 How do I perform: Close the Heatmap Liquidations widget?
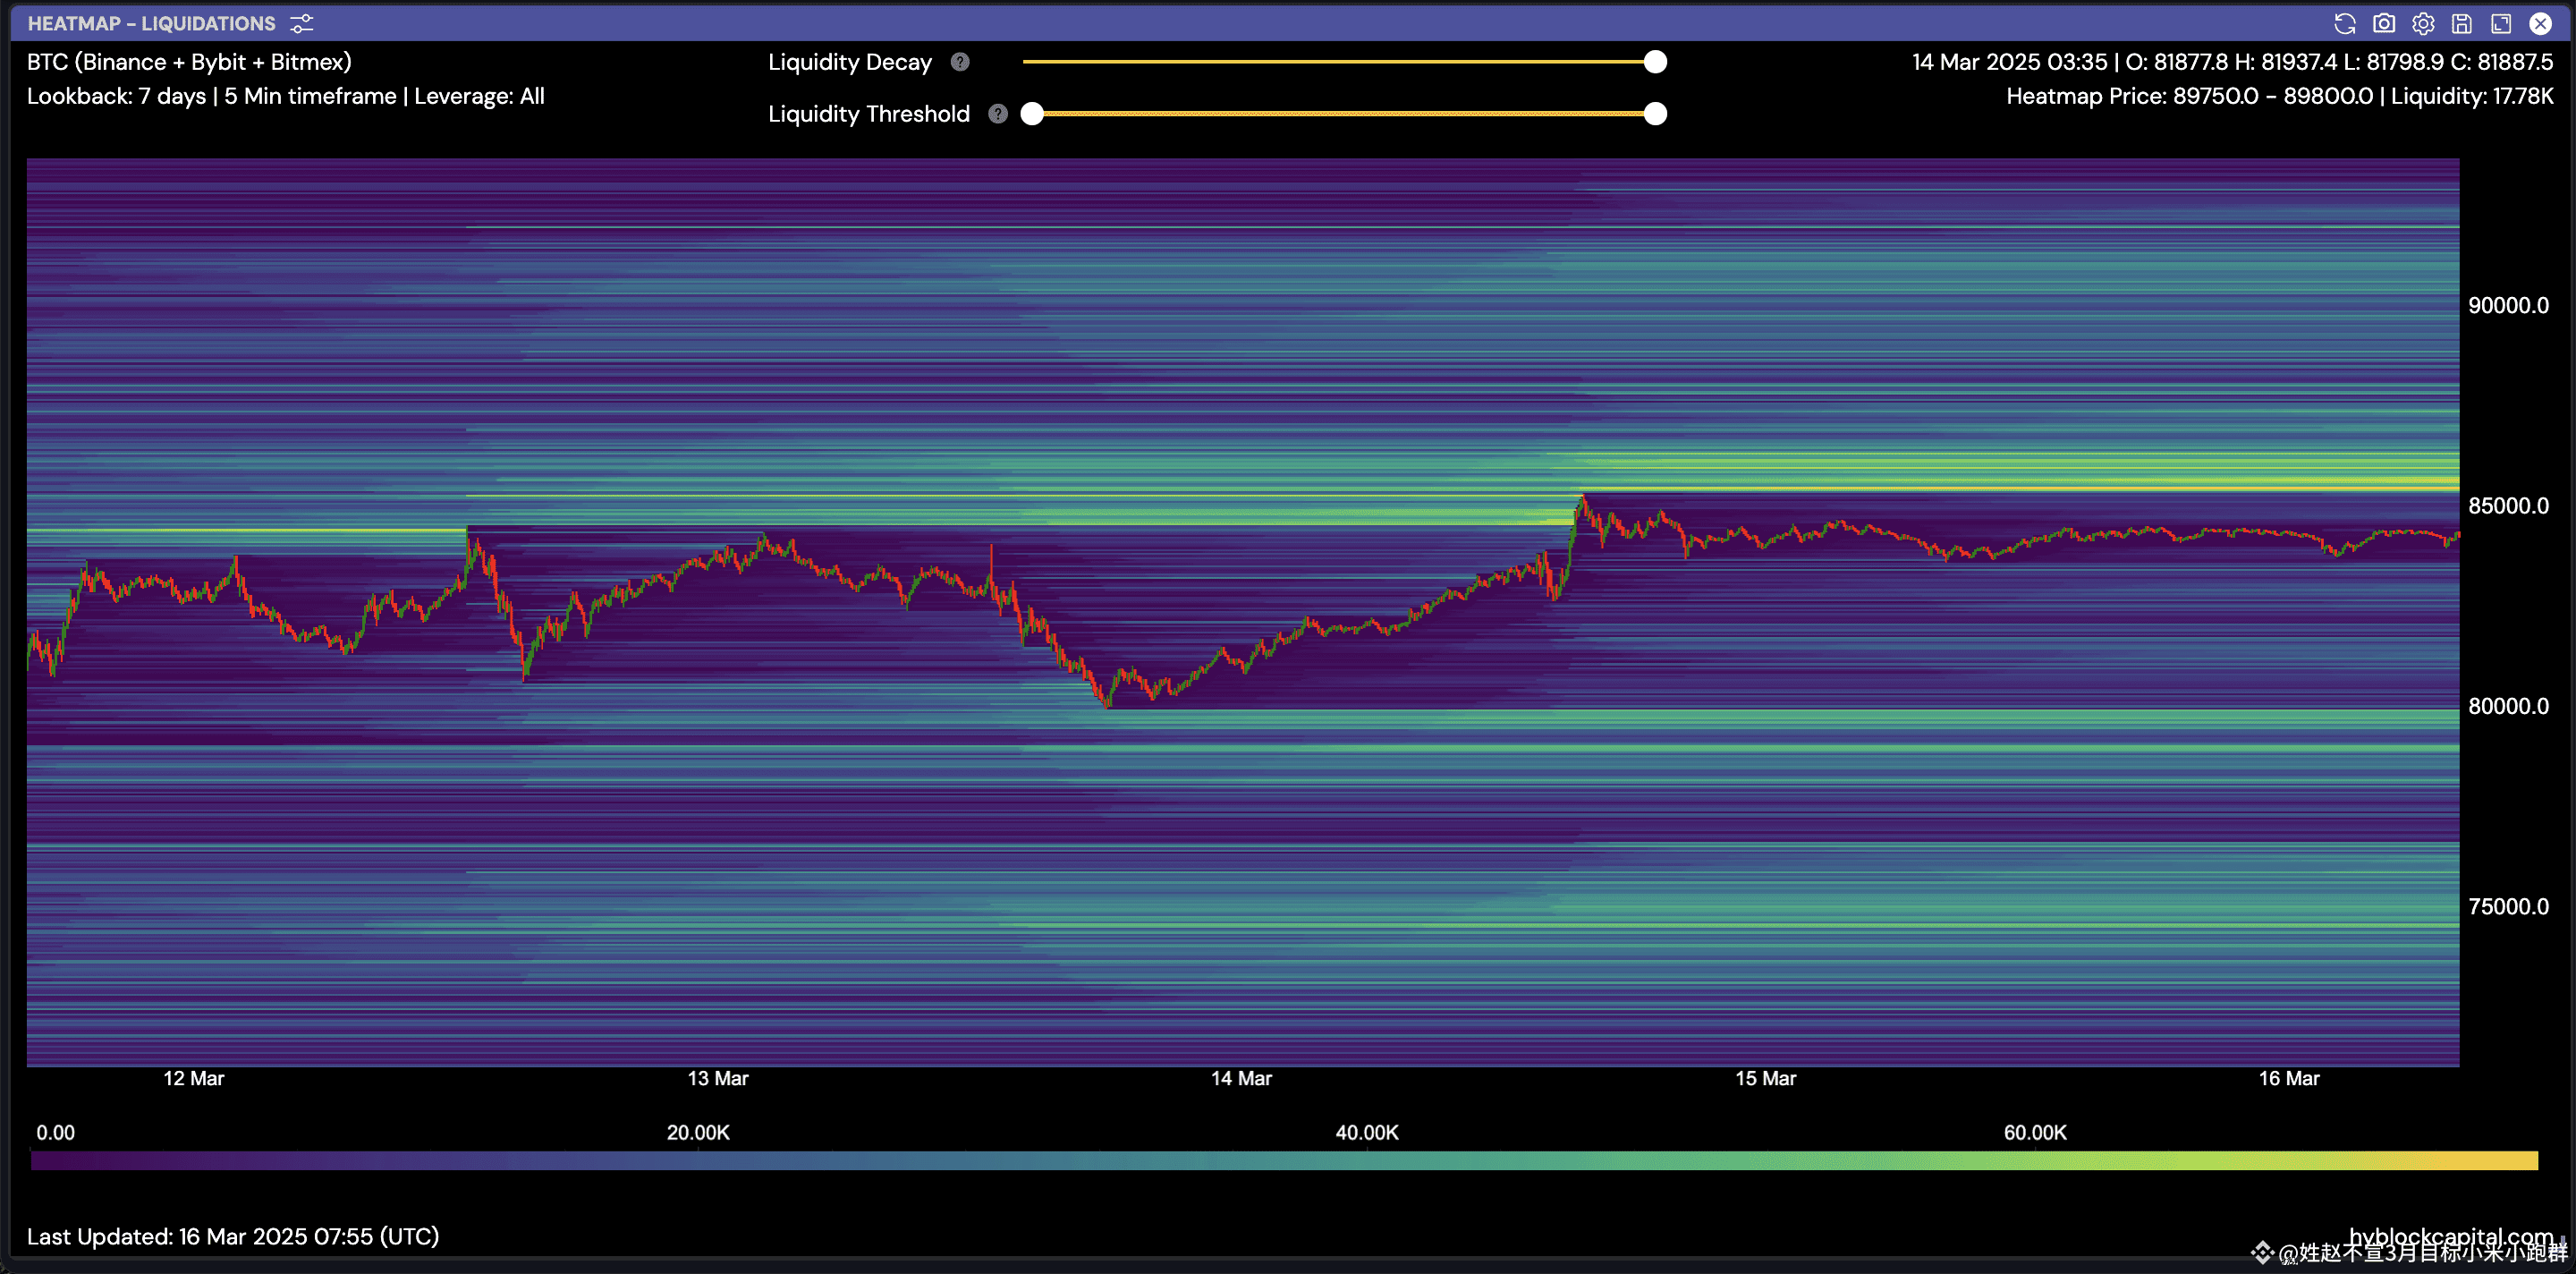tap(2541, 23)
